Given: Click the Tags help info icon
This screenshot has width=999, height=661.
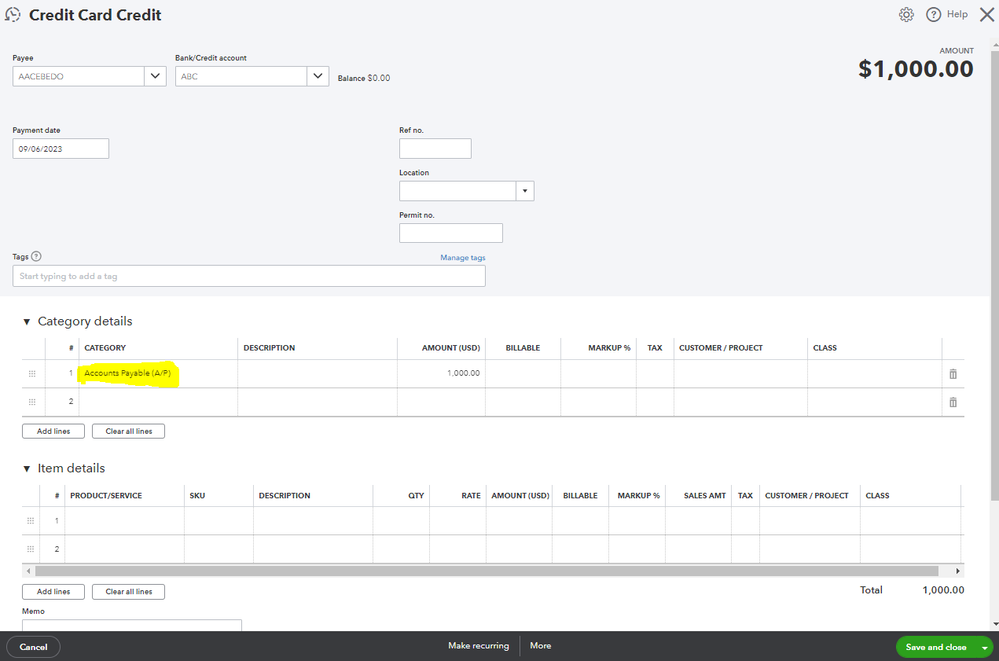Looking at the screenshot, I should tap(36, 256).
